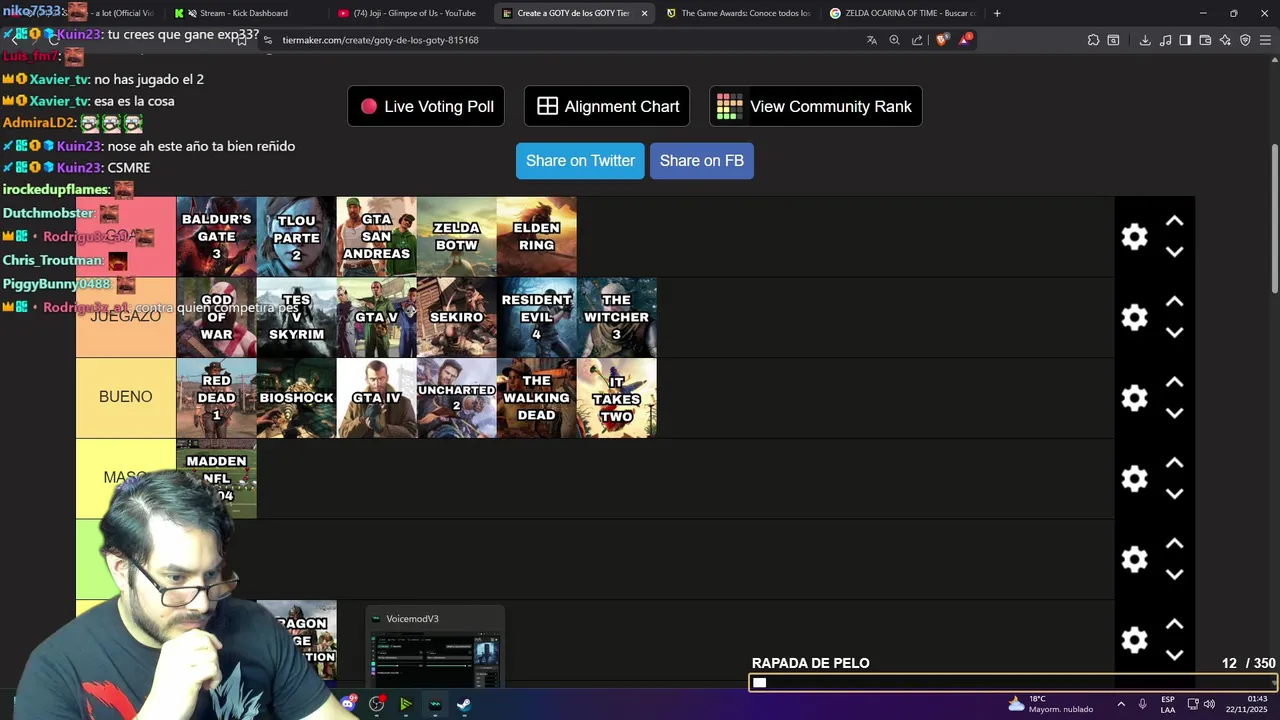
Task: Move the Dragon Age row up
Action: click(1175, 625)
